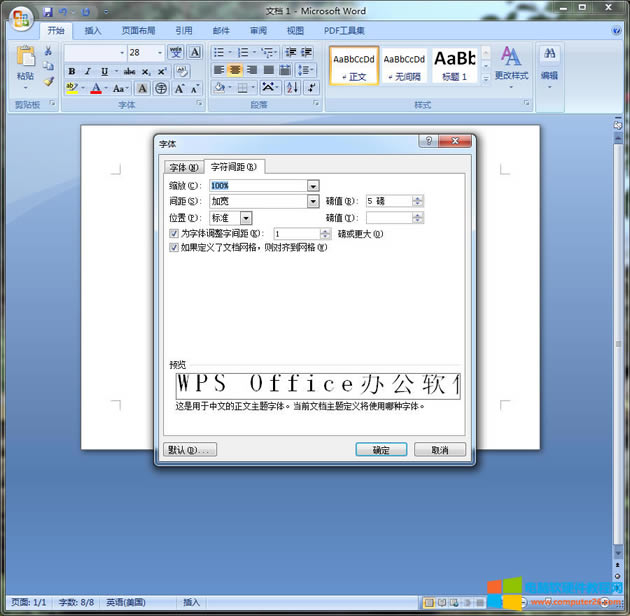Click the Save icon in quick access toolbar
The image size is (630, 616).
coord(47,12)
